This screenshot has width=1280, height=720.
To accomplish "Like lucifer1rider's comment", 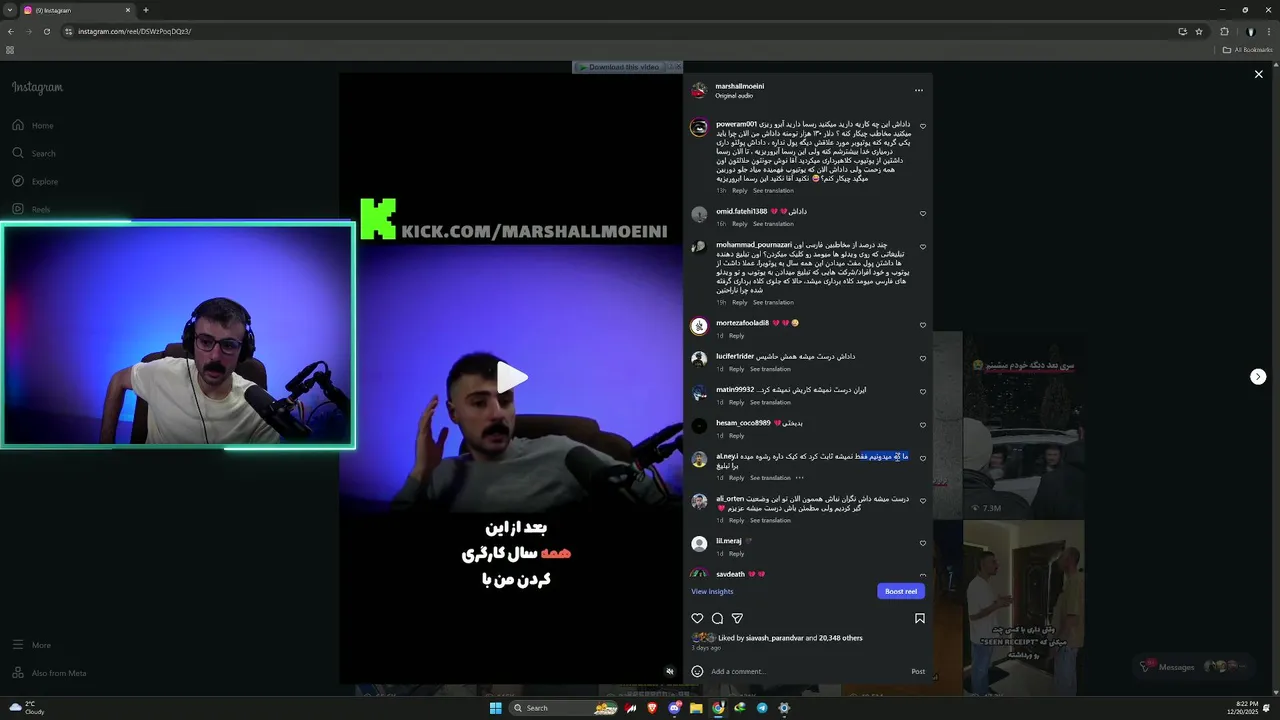I will 923,358.
